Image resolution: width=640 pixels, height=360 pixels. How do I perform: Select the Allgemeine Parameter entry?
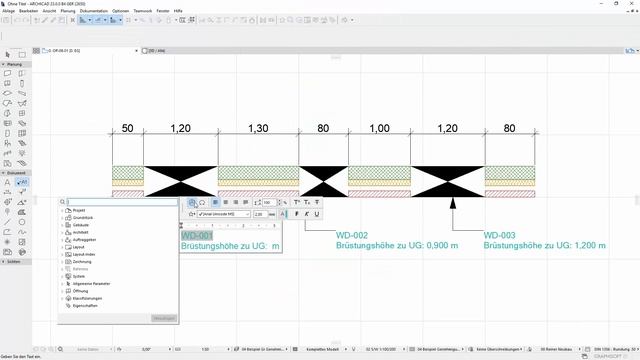coord(91,284)
